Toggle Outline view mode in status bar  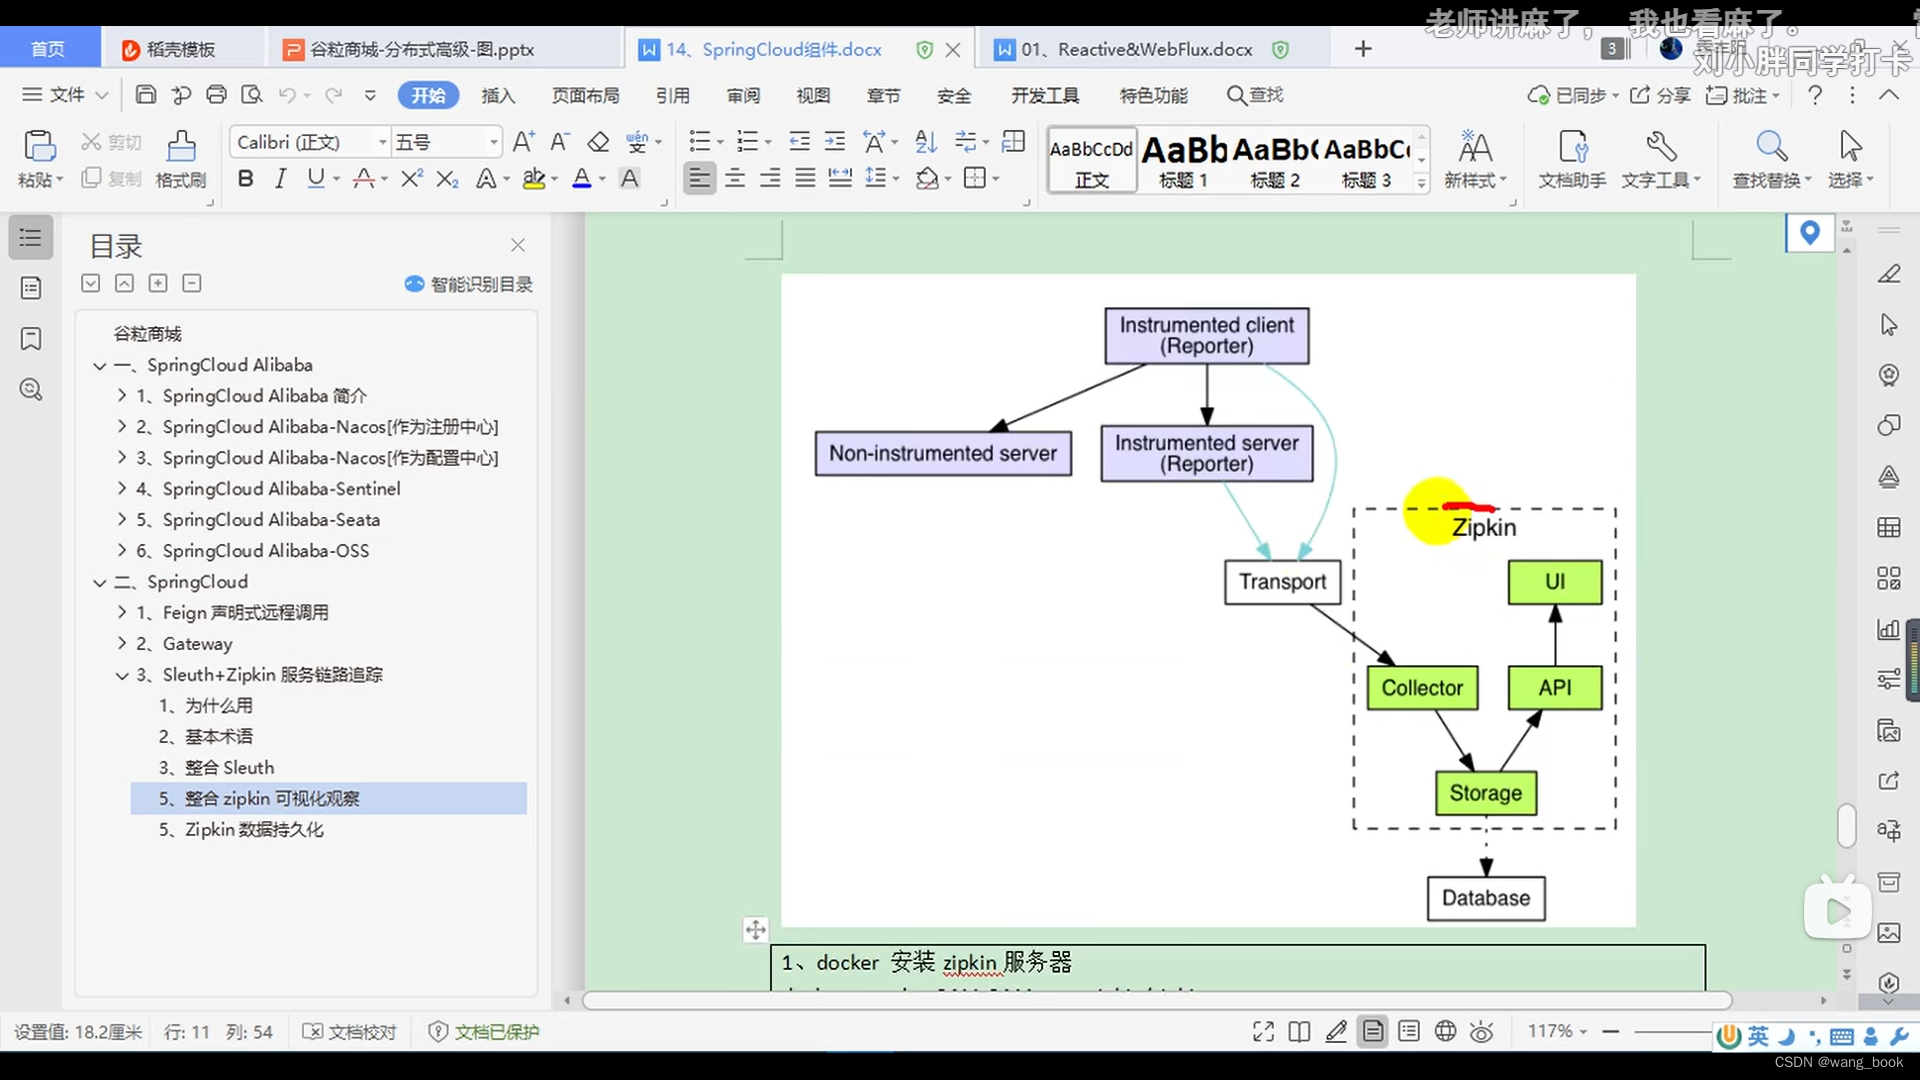click(x=1409, y=1032)
